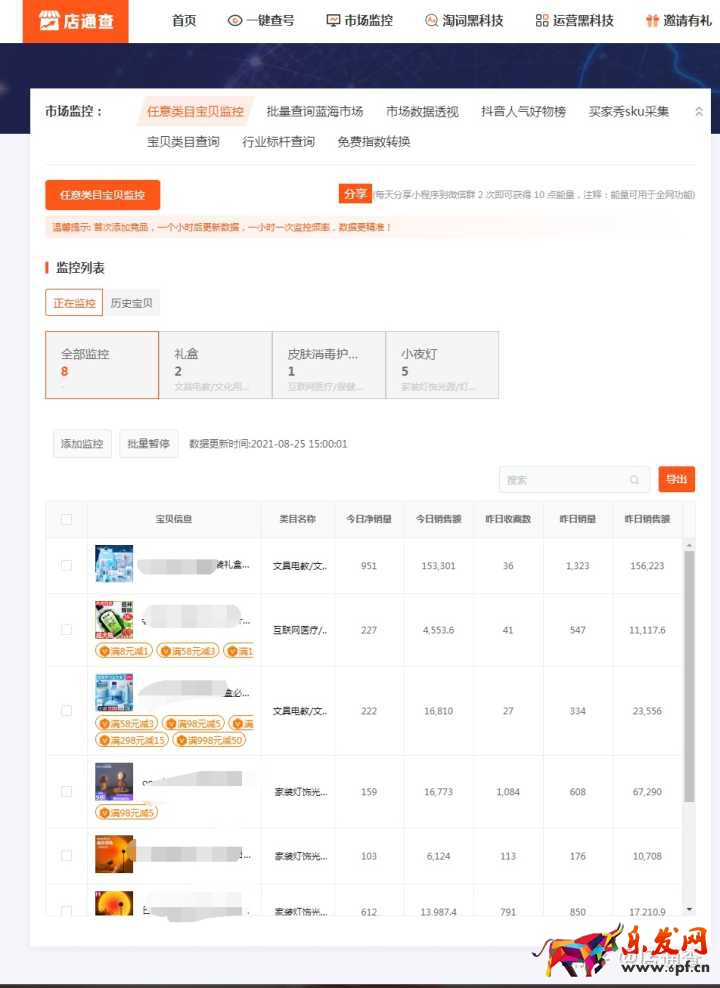Click the table scrollbar's down arrow
Image resolution: width=720 pixels, height=988 pixels.
point(688,909)
